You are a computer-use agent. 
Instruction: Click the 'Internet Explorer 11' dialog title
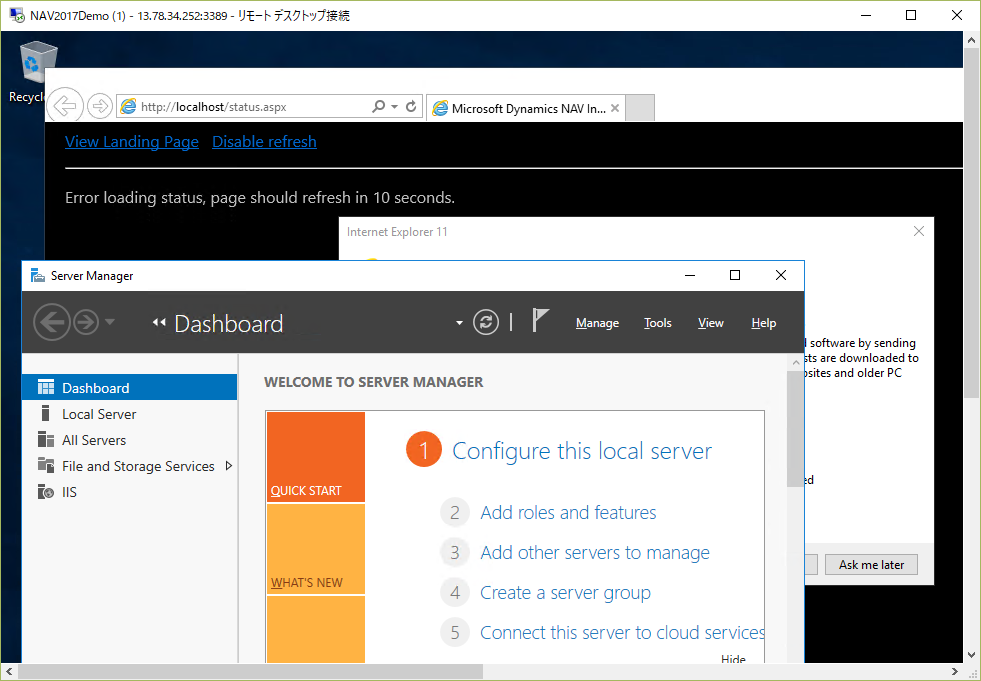pyautogui.click(x=397, y=232)
